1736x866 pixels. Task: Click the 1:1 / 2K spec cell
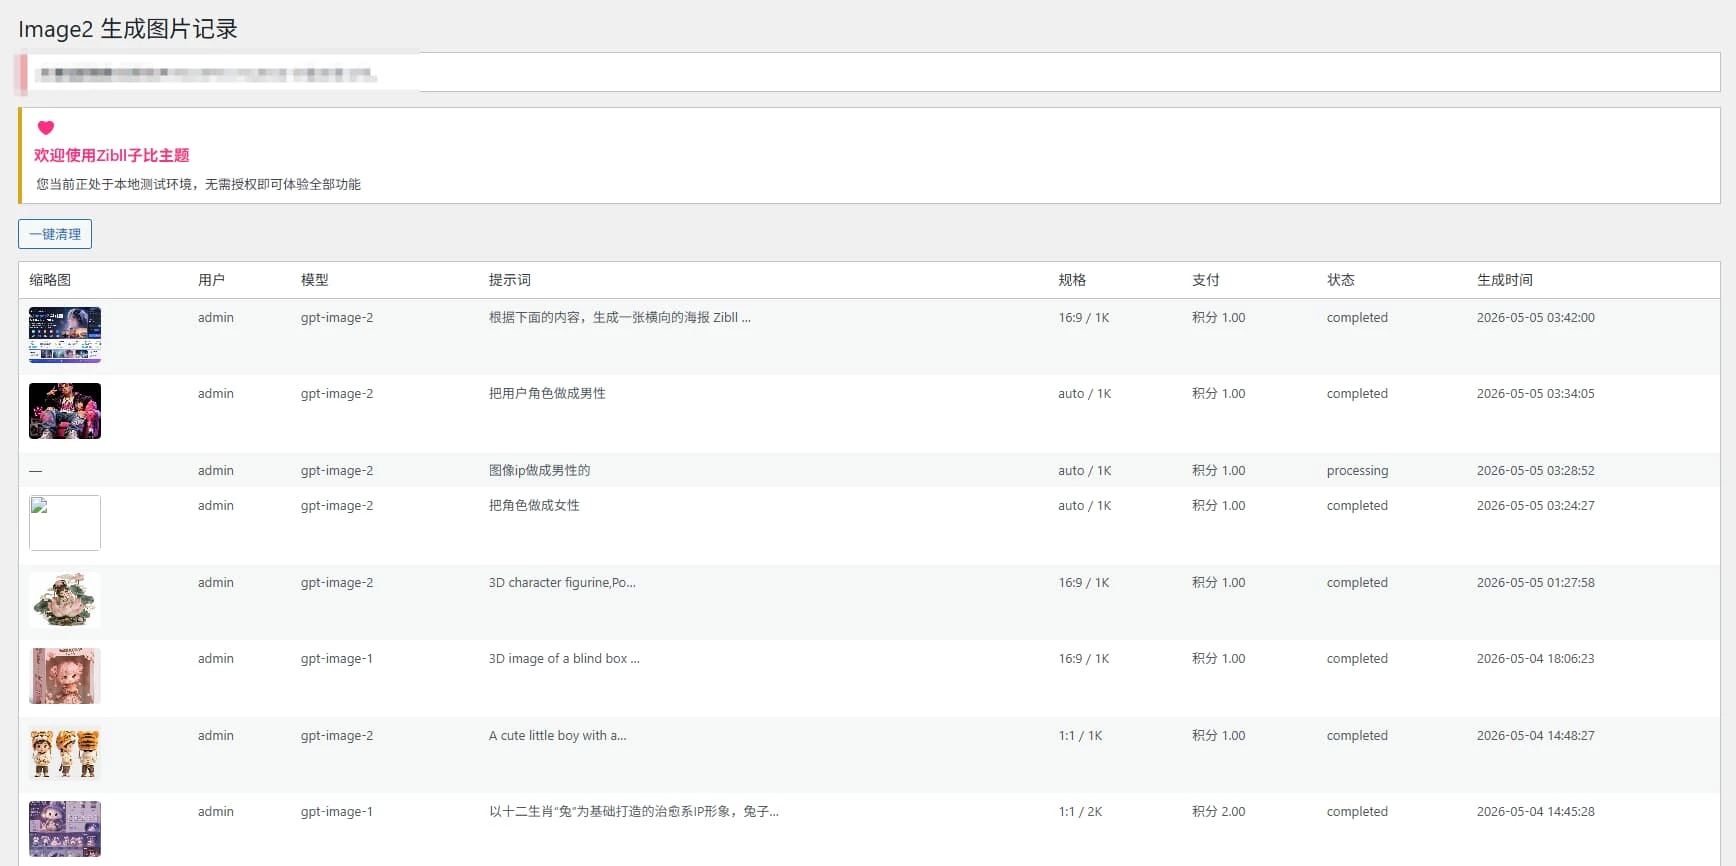(x=1080, y=811)
